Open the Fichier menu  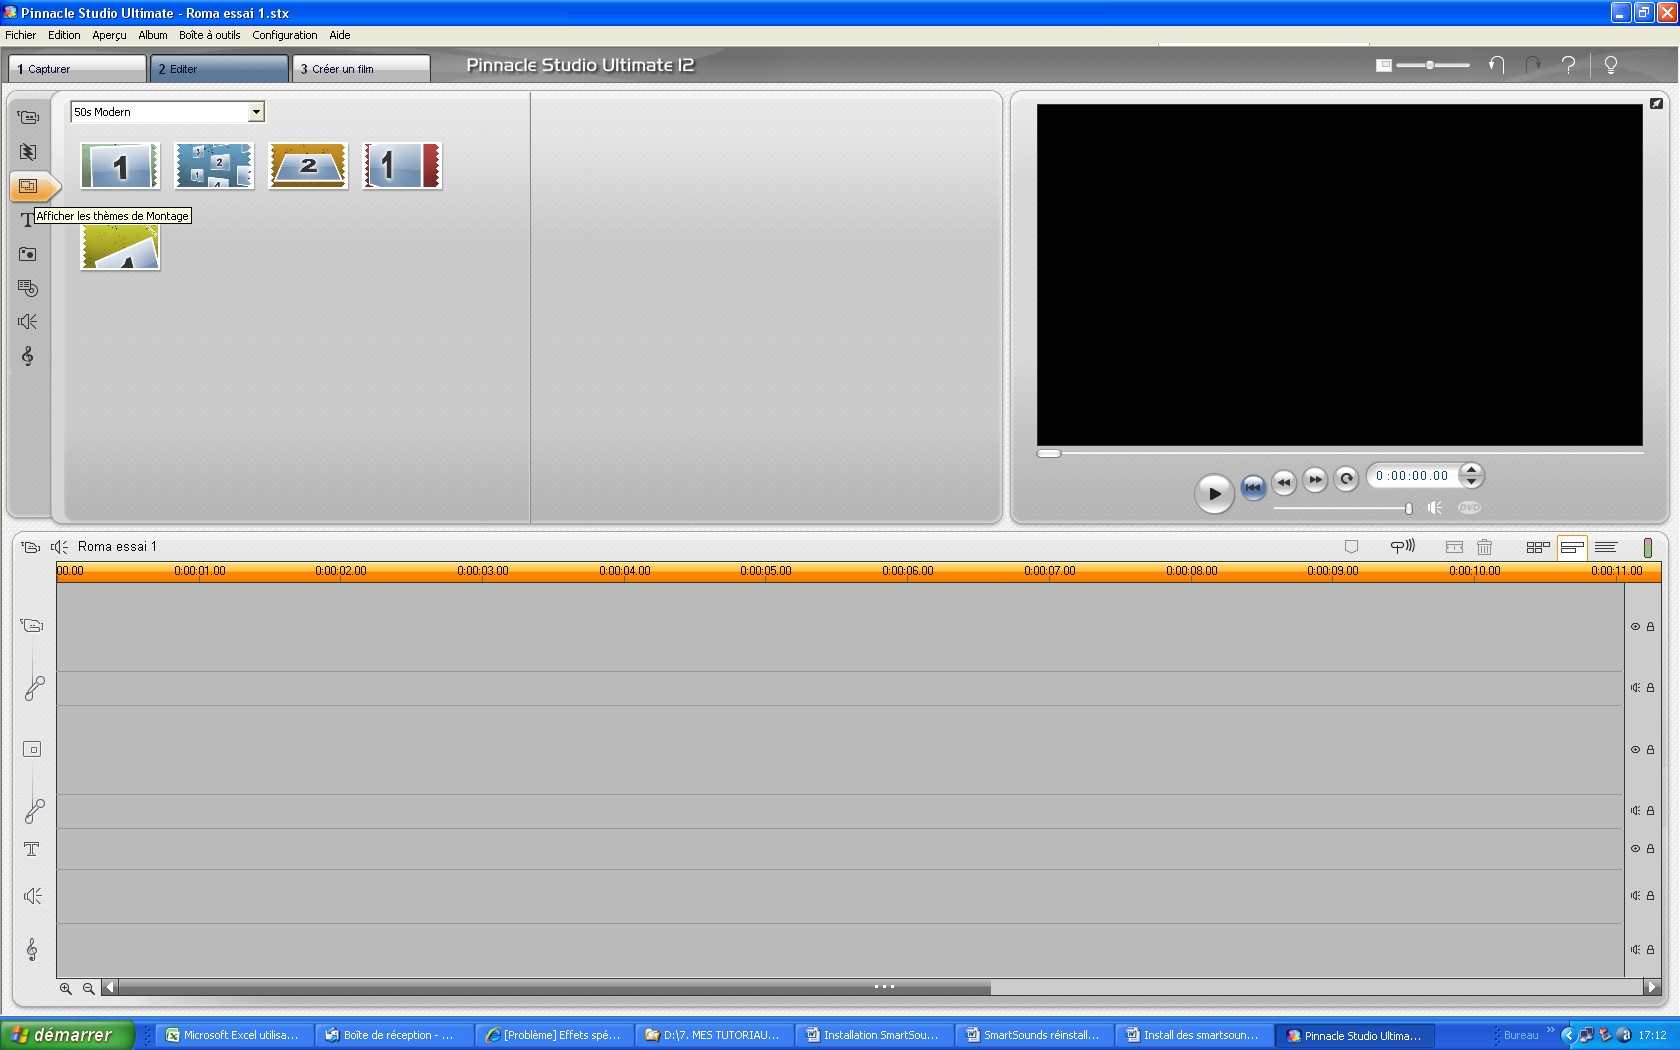coord(20,35)
